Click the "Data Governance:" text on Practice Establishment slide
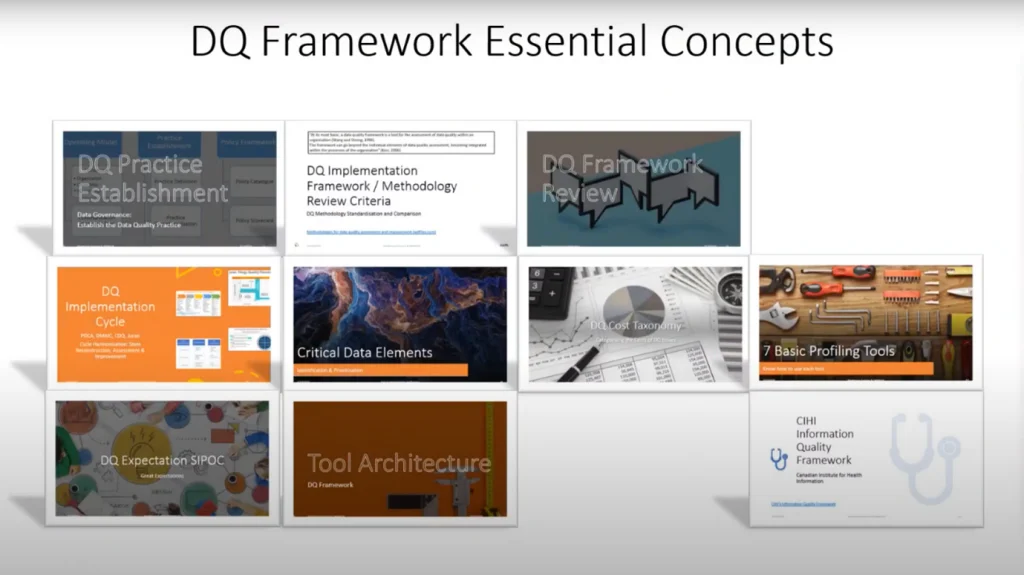The height and width of the screenshot is (575, 1024). point(104,214)
